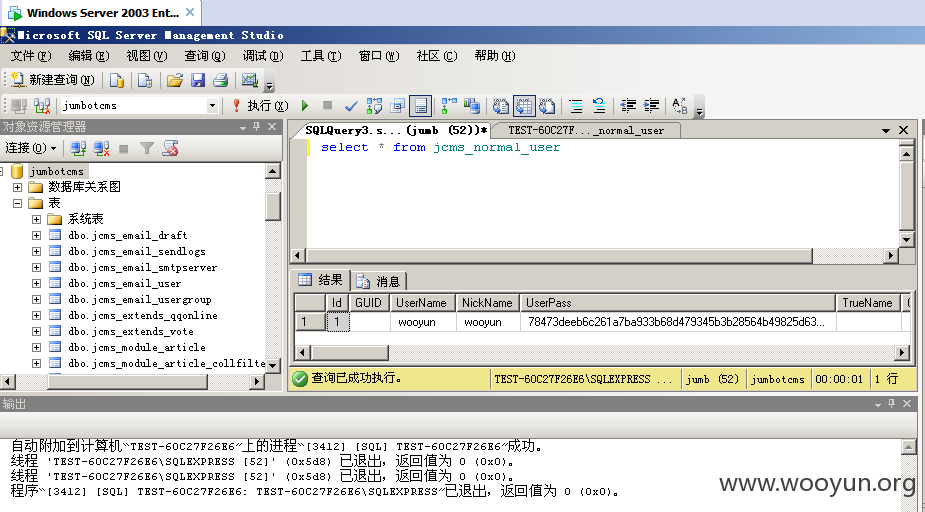Open the Query Options icon

point(398,106)
